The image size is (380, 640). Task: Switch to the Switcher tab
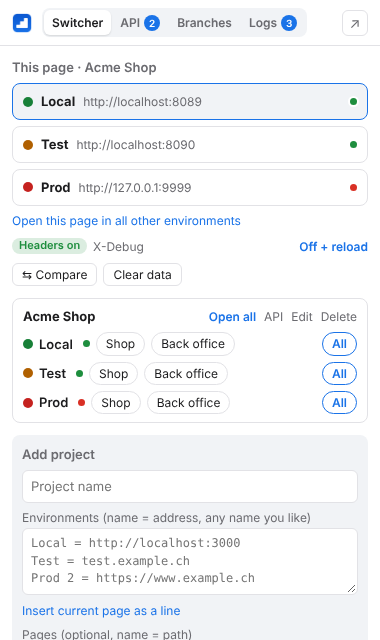[x=77, y=23]
